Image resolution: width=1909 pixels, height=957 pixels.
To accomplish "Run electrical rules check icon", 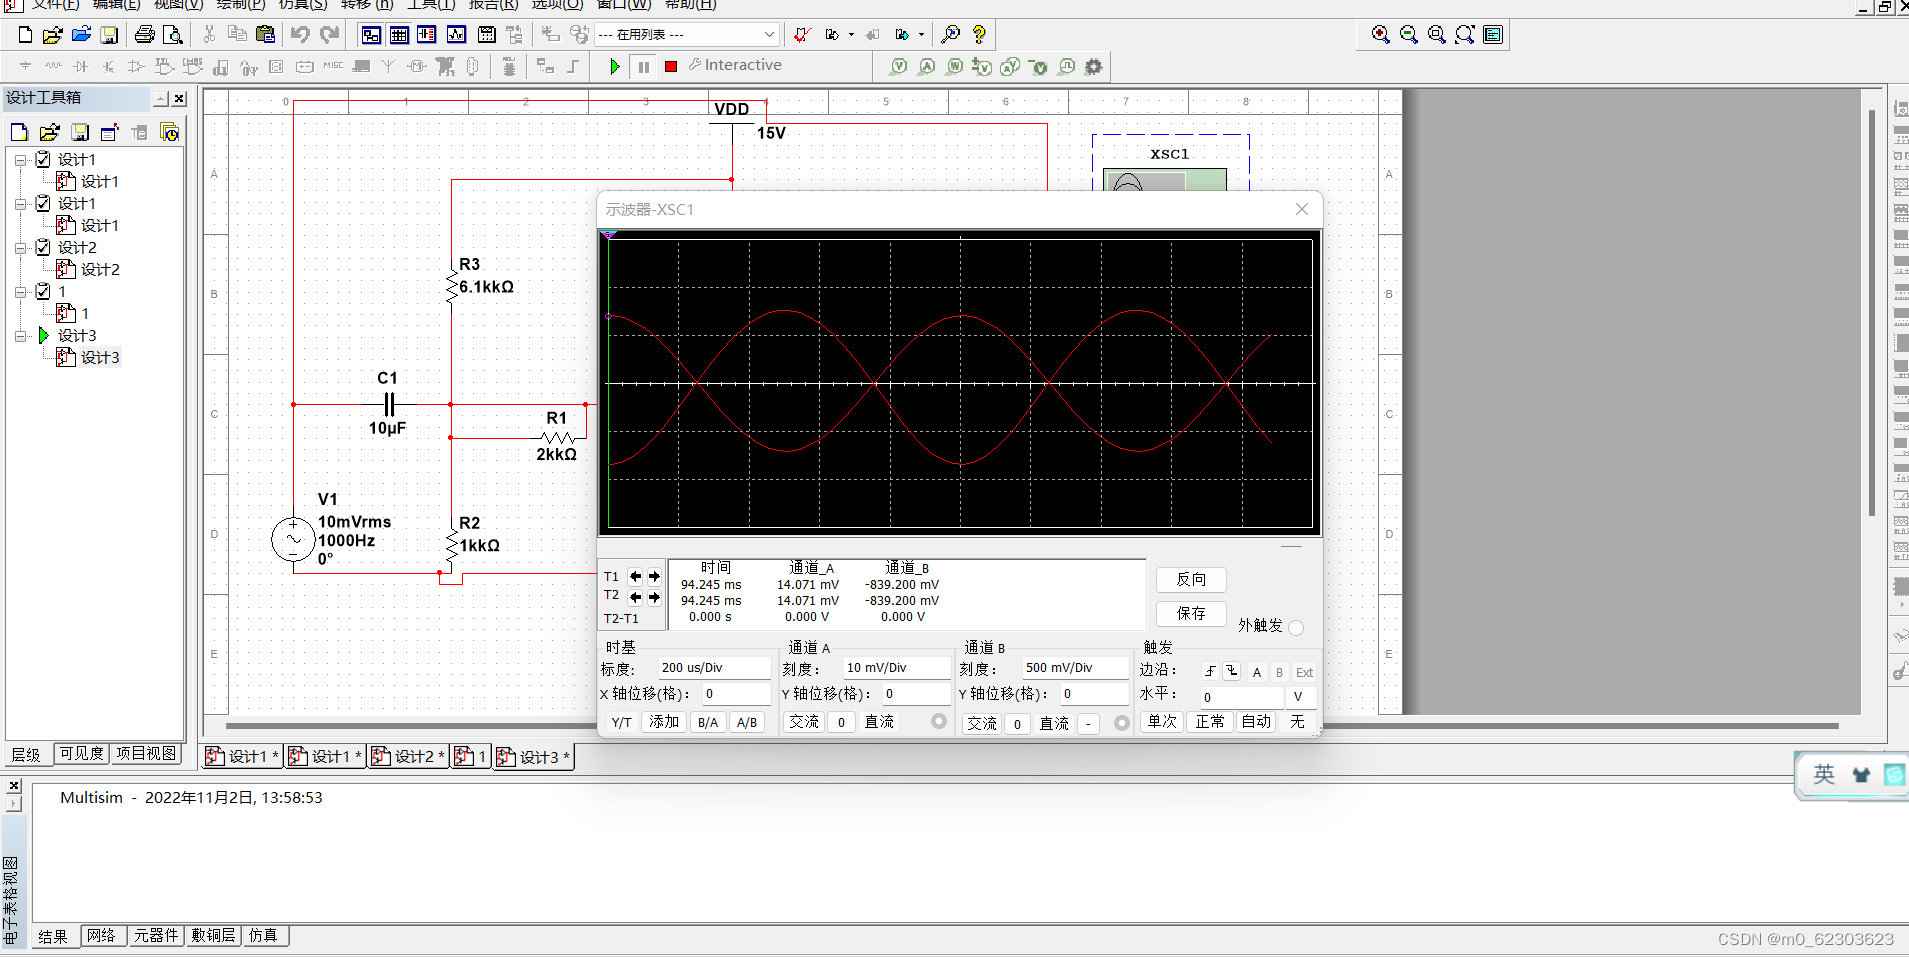I will coord(802,35).
